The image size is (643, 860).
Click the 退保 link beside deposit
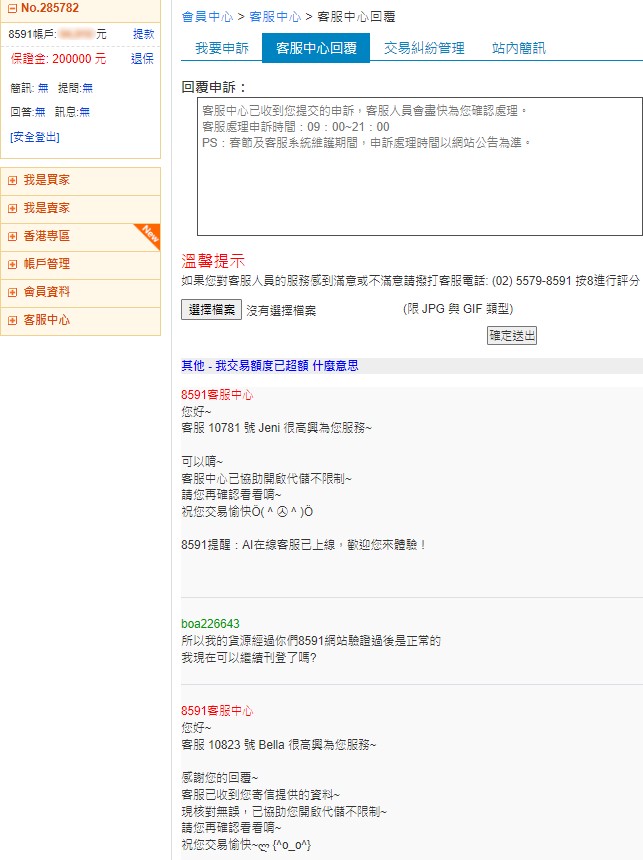tap(143, 59)
